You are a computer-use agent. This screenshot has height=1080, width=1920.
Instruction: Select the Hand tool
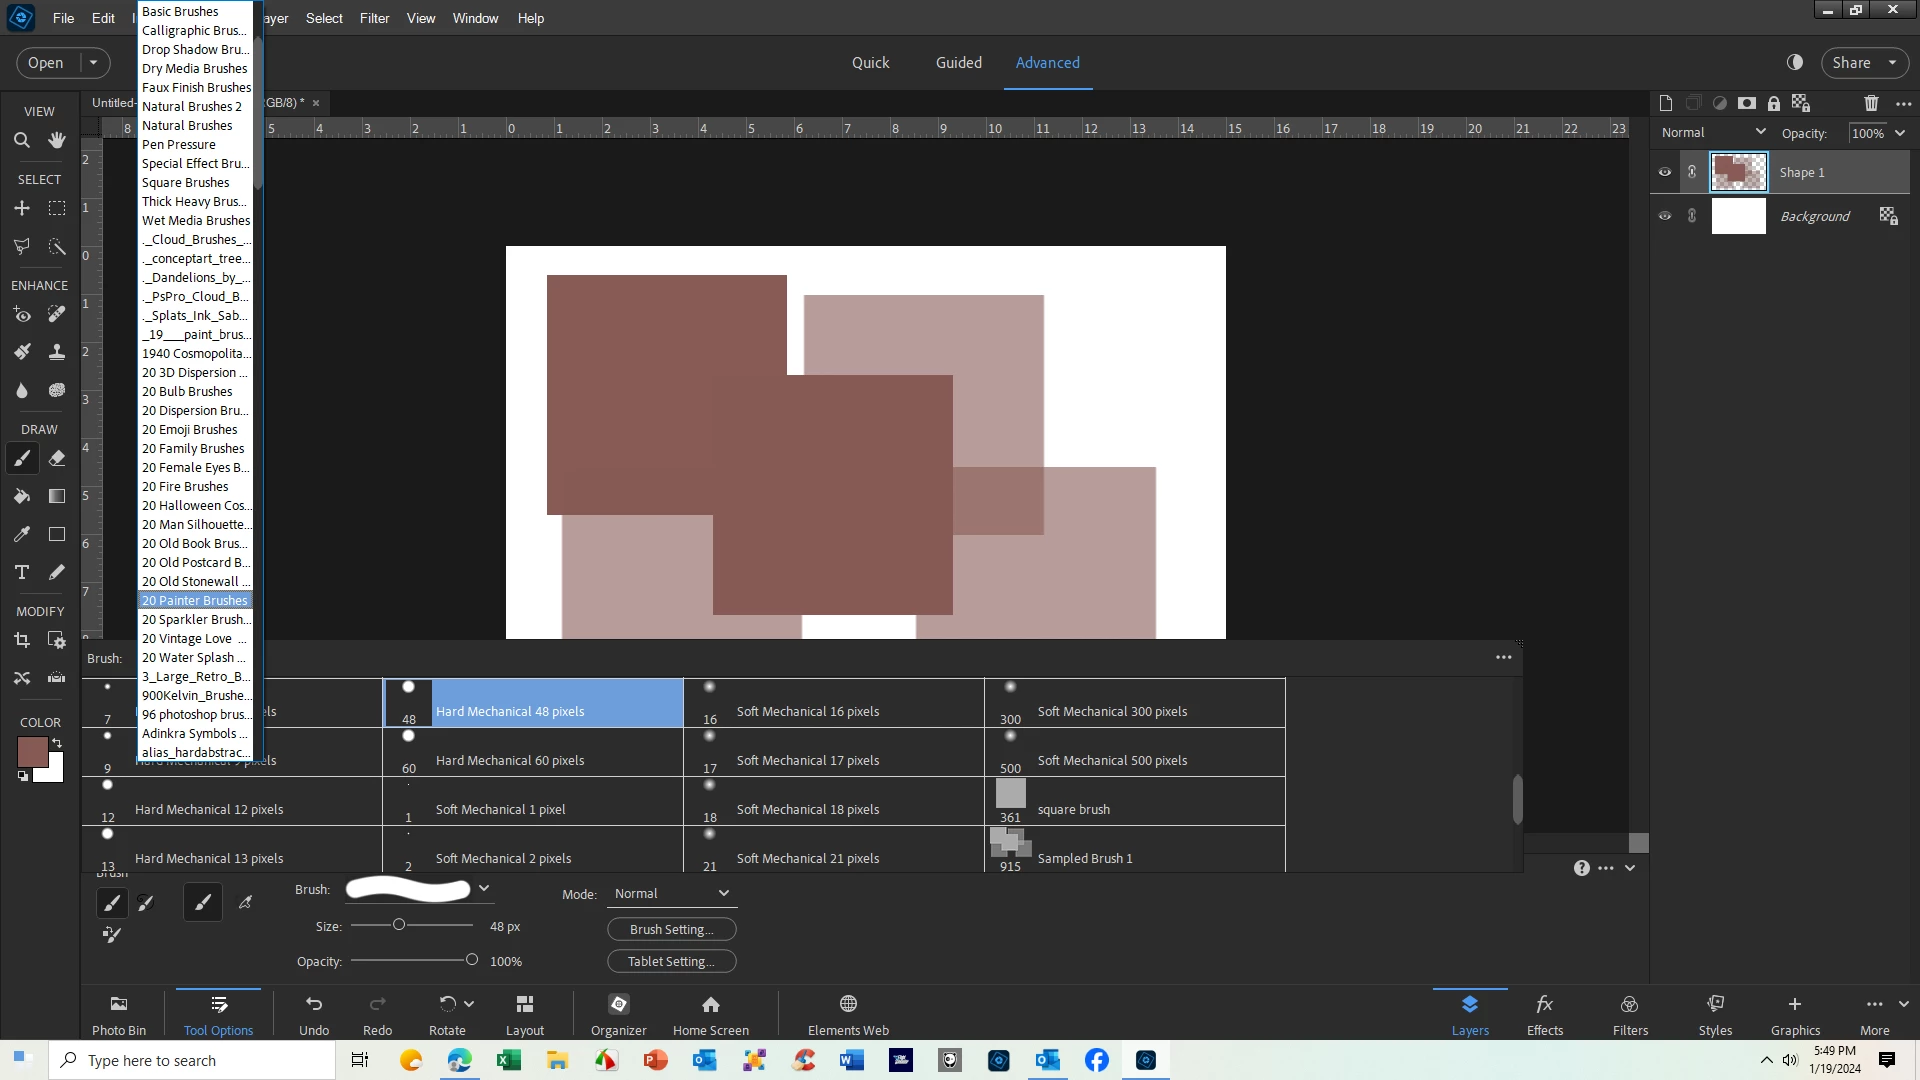(x=57, y=141)
